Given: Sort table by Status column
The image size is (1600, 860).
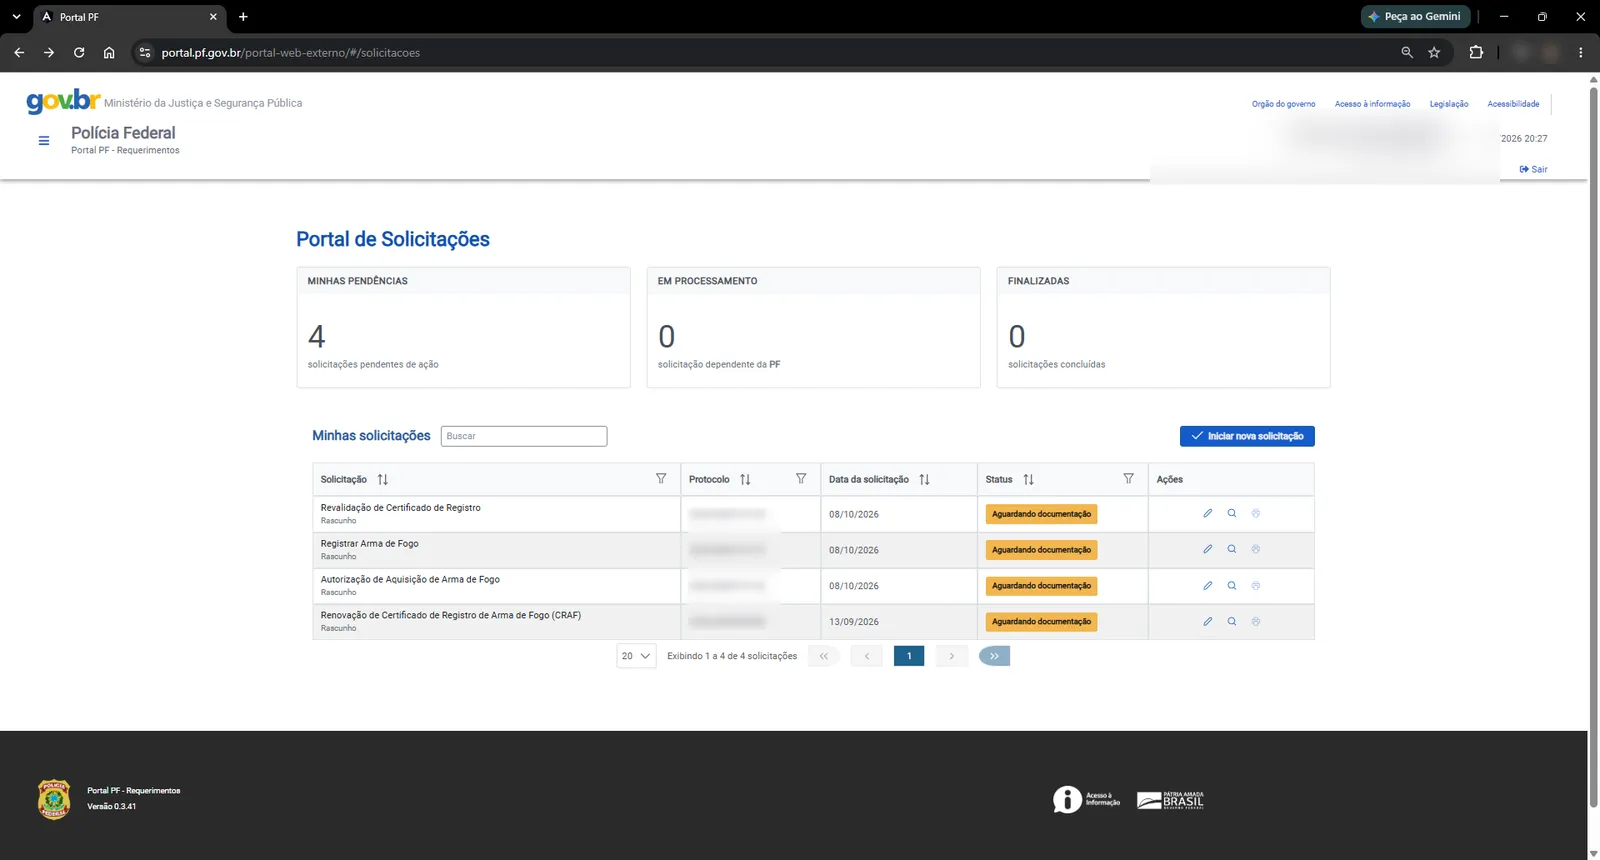Looking at the screenshot, I should pyautogui.click(x=1029, y=480).
